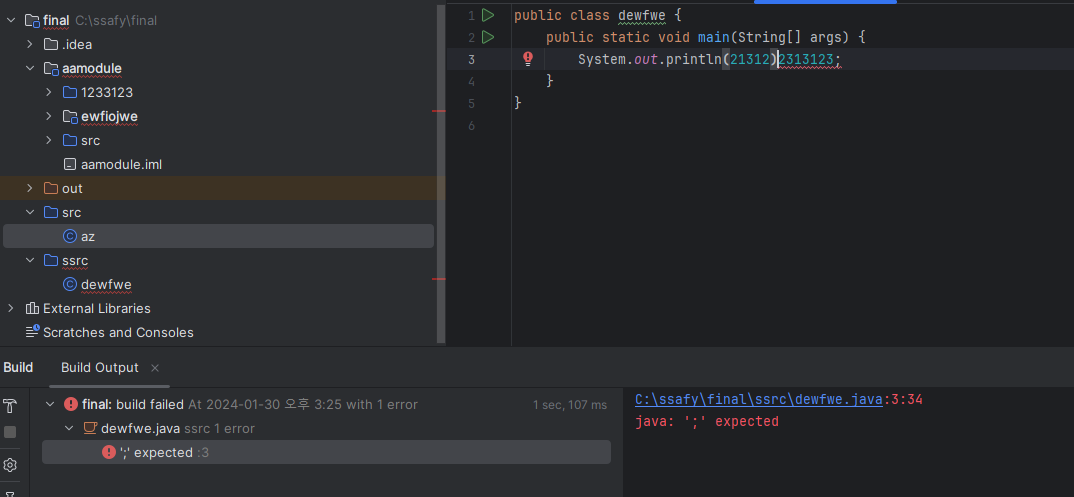Screen dimensions: 1074x497
Task: Click the project tree vertical scrollbar
Action: pyautogui.click(x=442, y=174)
